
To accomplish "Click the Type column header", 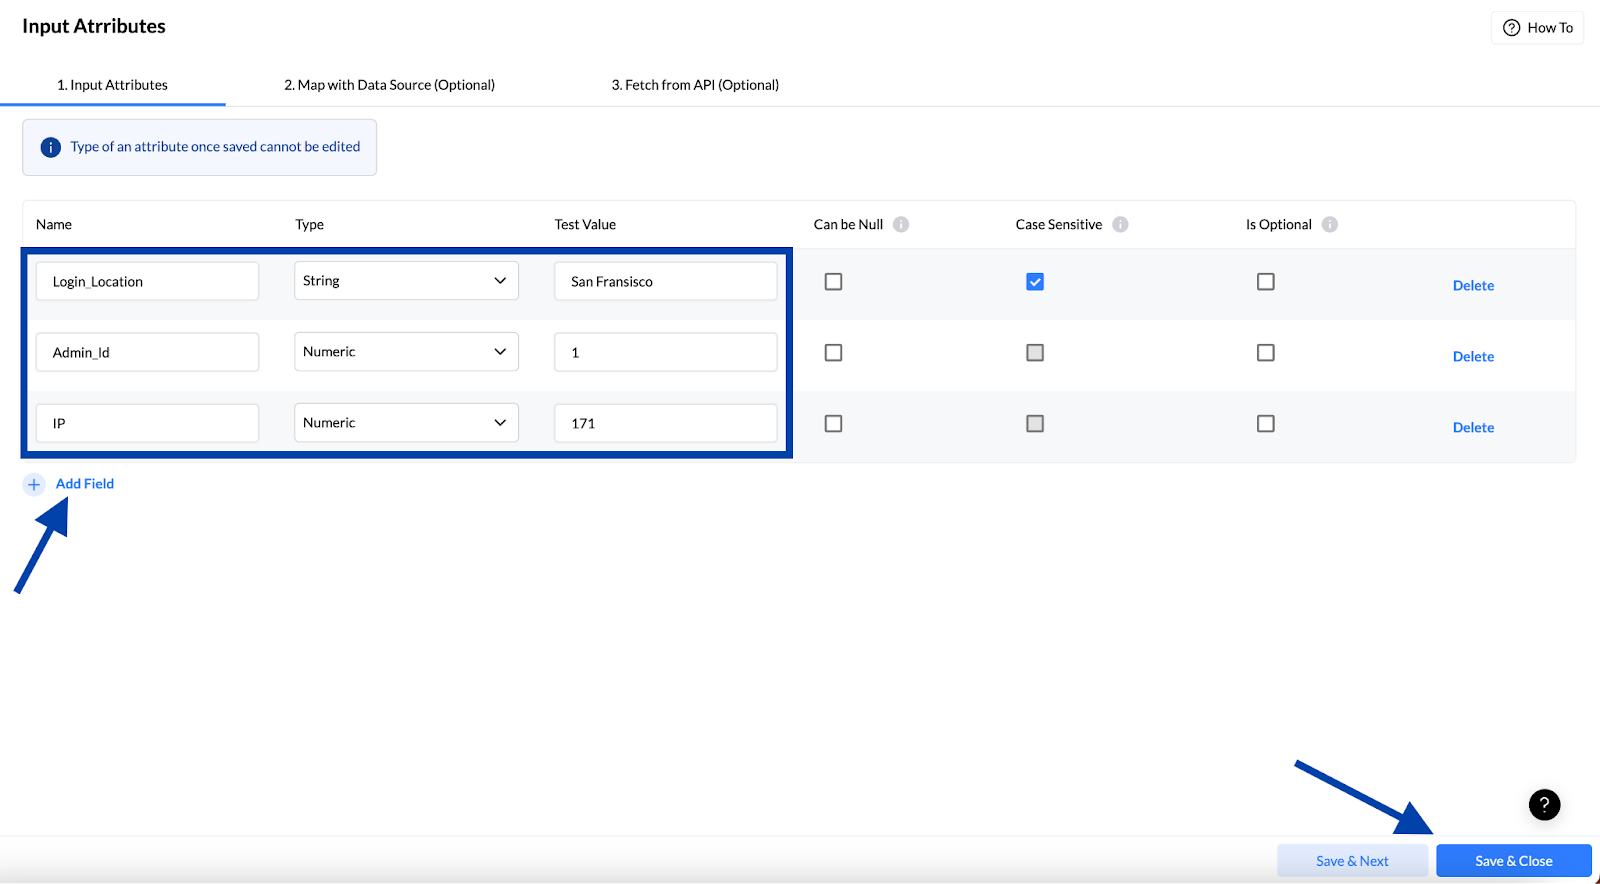I will pos(309,225).
